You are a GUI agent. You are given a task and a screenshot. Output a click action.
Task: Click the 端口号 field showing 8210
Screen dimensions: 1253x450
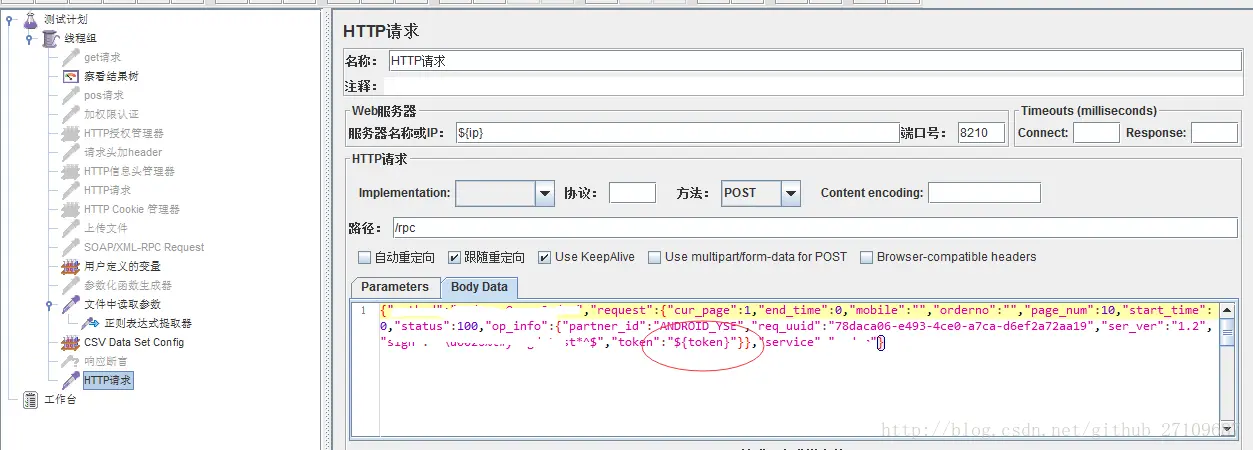pyautogui.click(x=980, y=133)
